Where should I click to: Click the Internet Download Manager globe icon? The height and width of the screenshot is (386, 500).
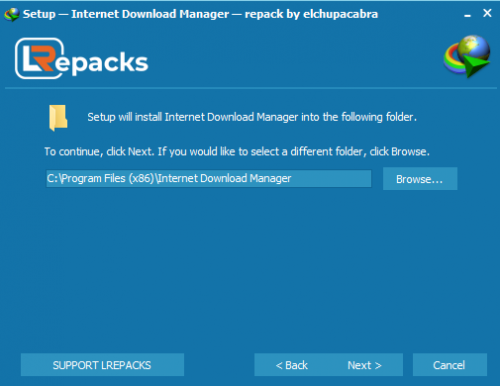coord(467,56)
